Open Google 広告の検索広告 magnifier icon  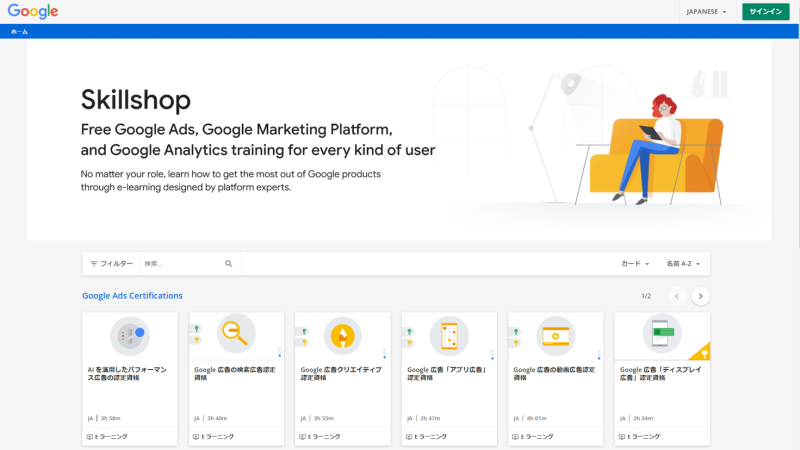236,334
